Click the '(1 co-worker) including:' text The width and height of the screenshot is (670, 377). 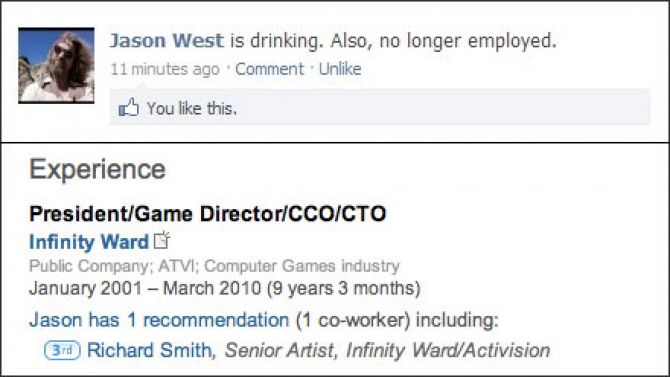click(x=397, y=320)
